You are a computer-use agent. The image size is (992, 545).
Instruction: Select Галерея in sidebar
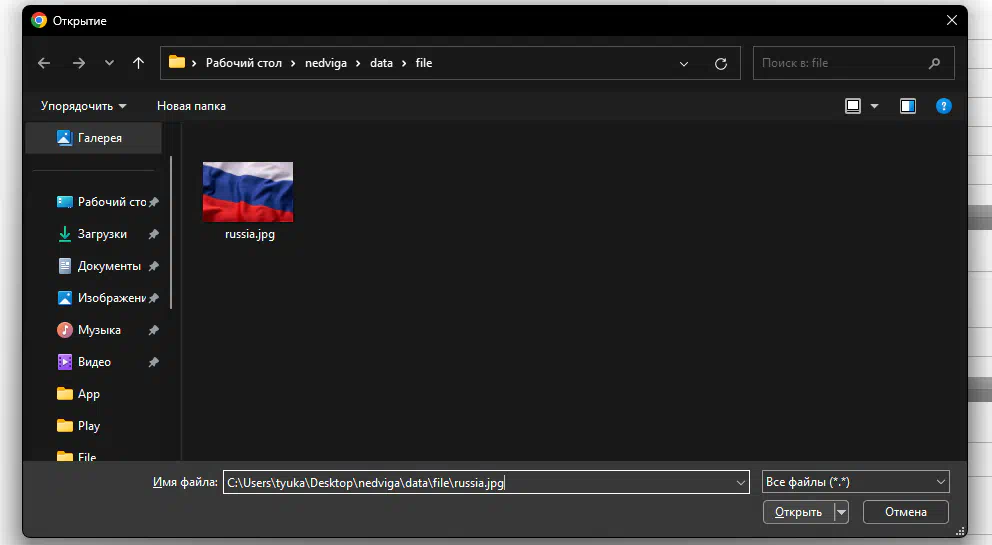tap(94, 138)
